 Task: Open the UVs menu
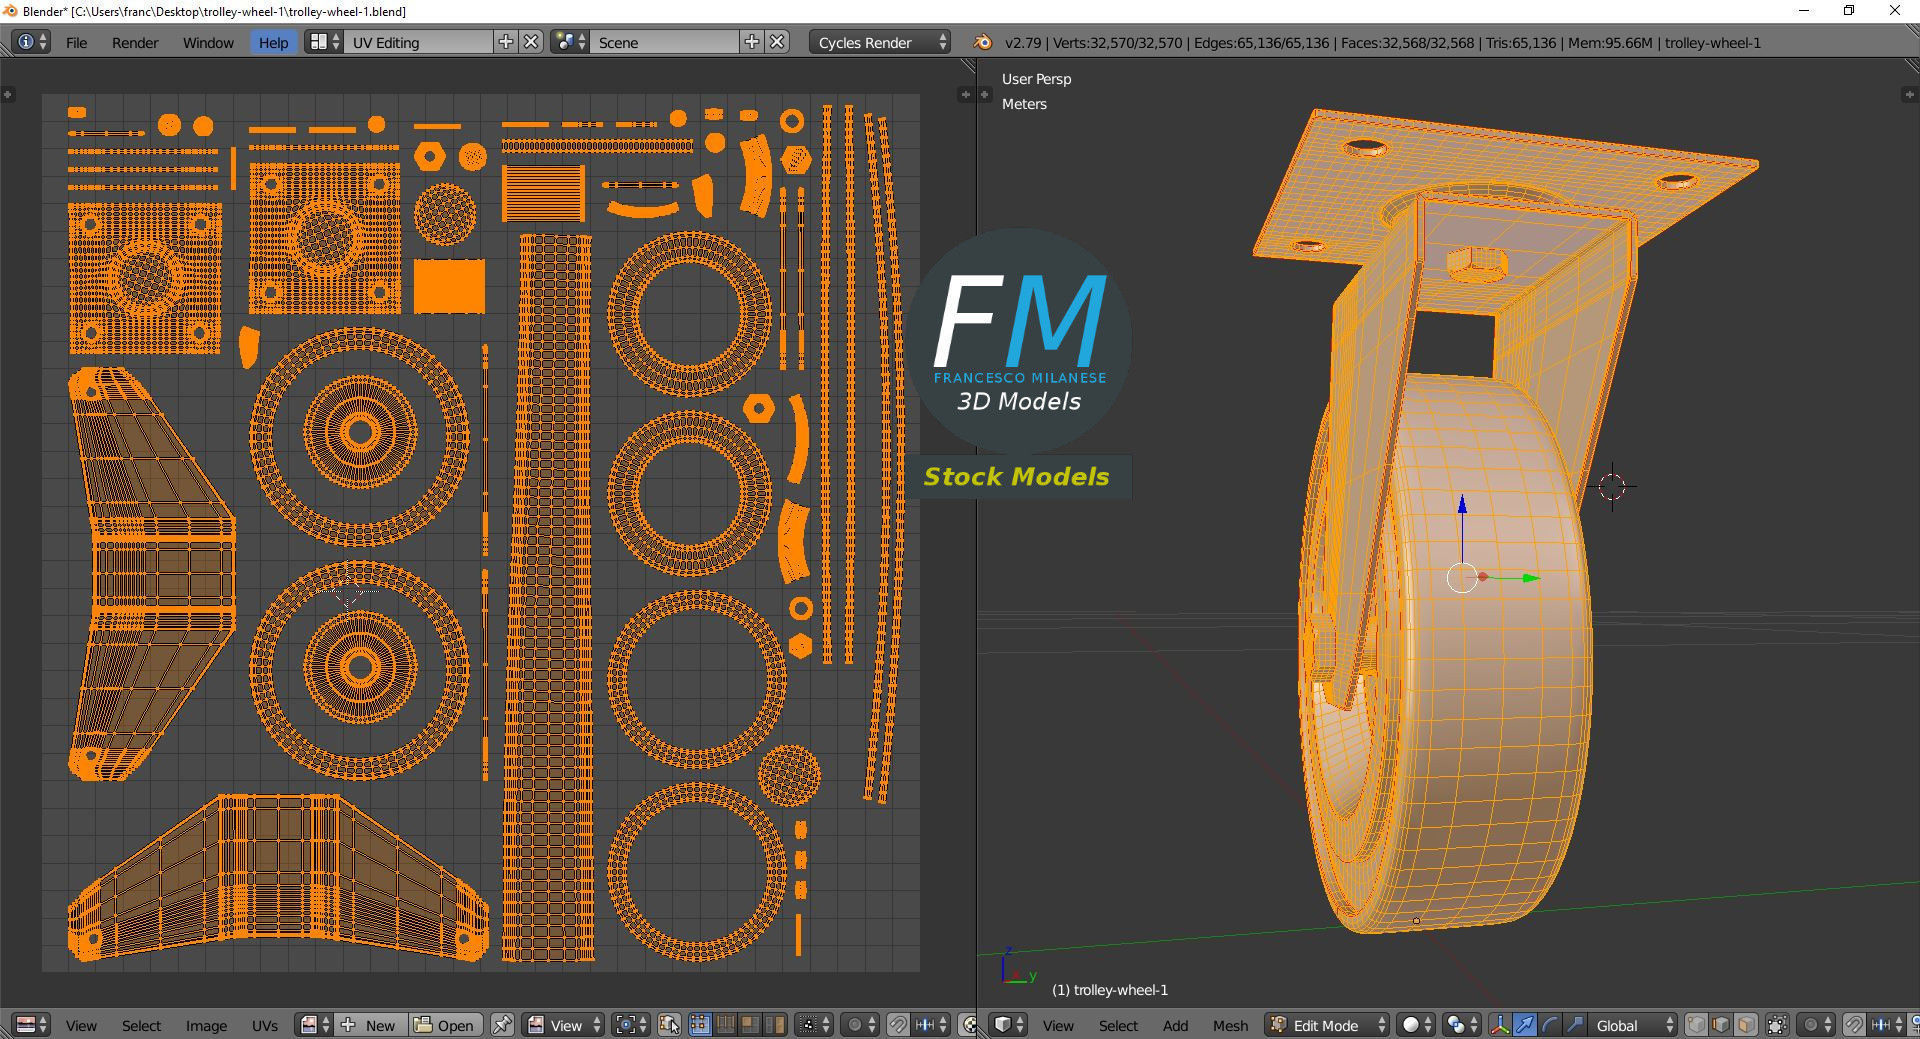click(x=264, y=1025)
